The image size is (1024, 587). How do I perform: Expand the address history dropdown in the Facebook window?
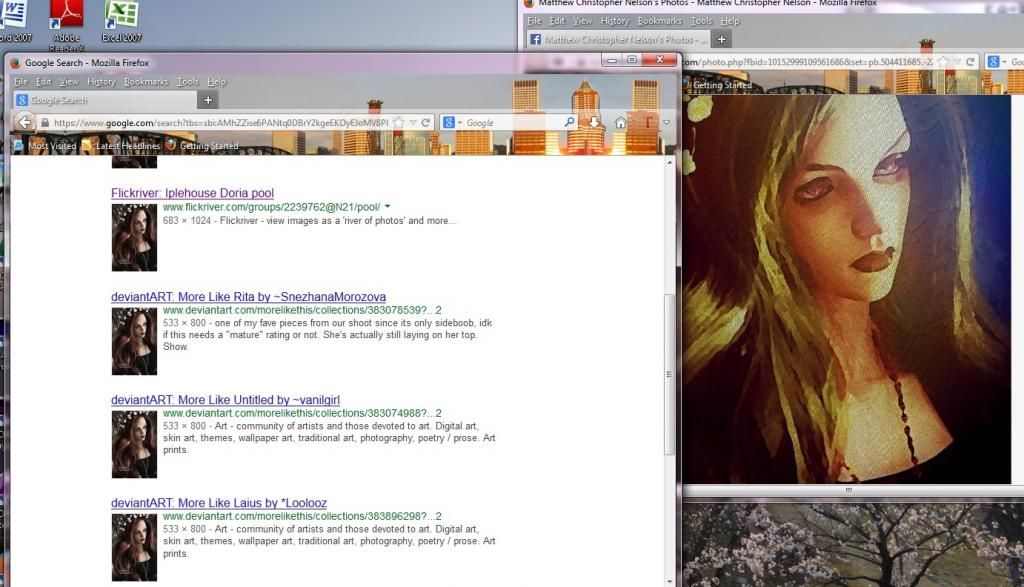click(x=957, y=62)
